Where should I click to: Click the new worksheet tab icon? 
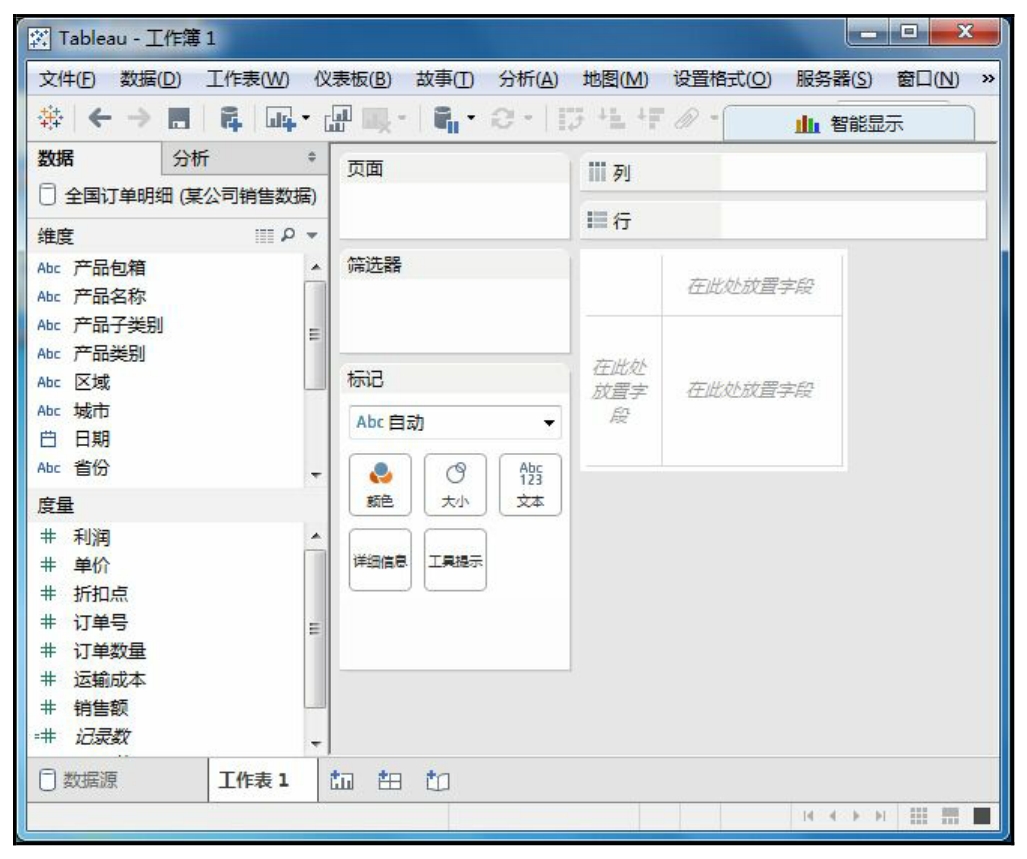click(337, 779)
